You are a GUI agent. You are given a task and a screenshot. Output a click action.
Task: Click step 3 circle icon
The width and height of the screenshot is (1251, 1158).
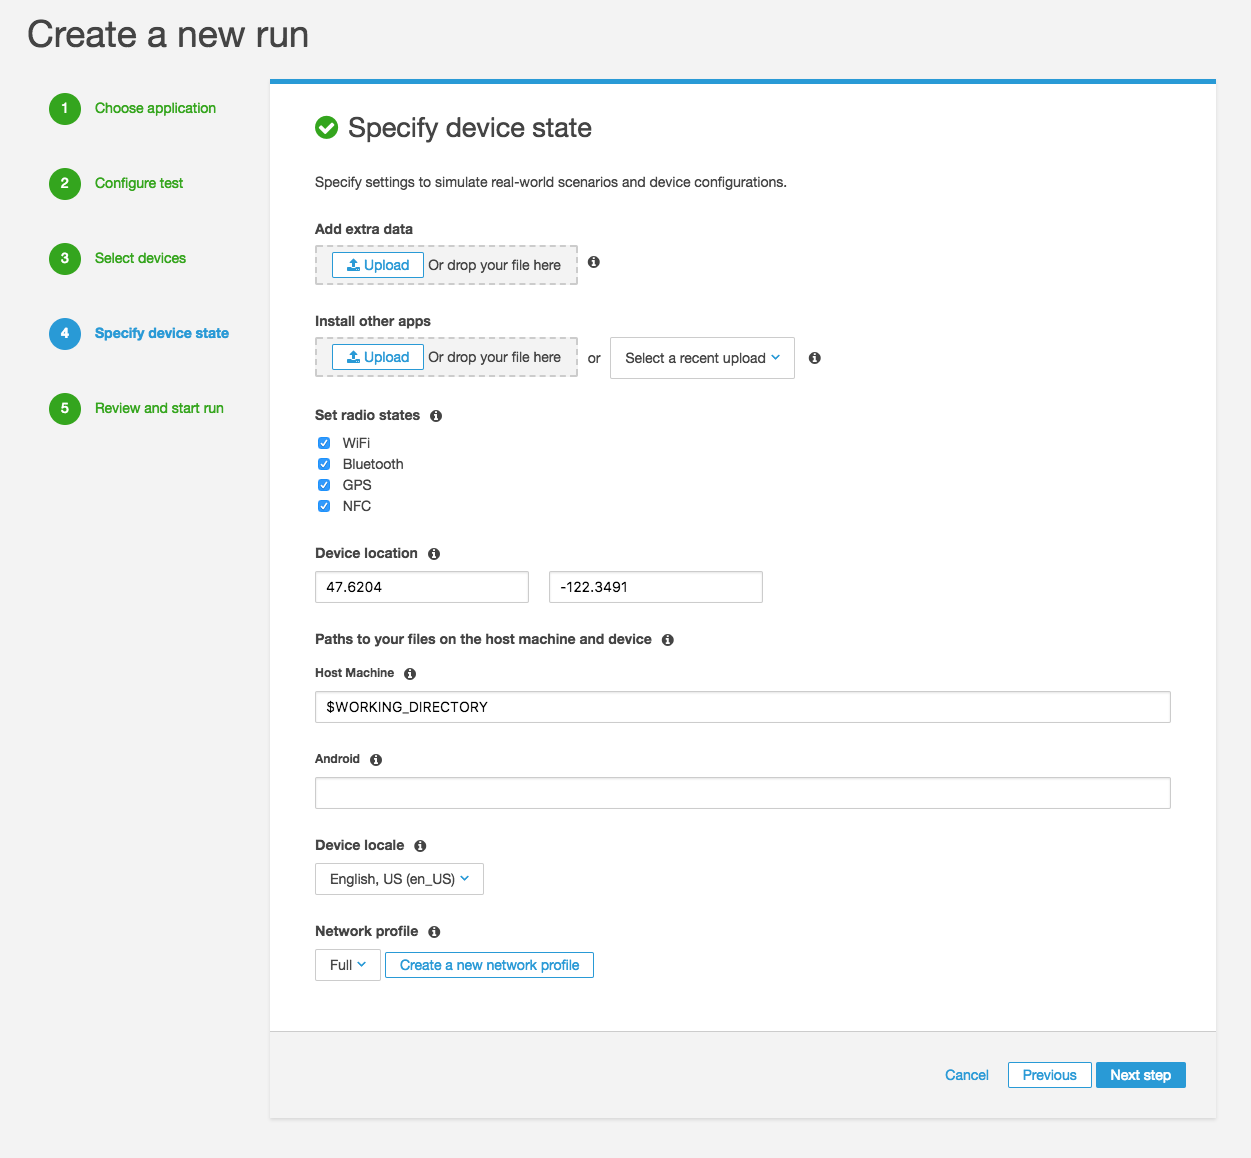tap(65, 258)
